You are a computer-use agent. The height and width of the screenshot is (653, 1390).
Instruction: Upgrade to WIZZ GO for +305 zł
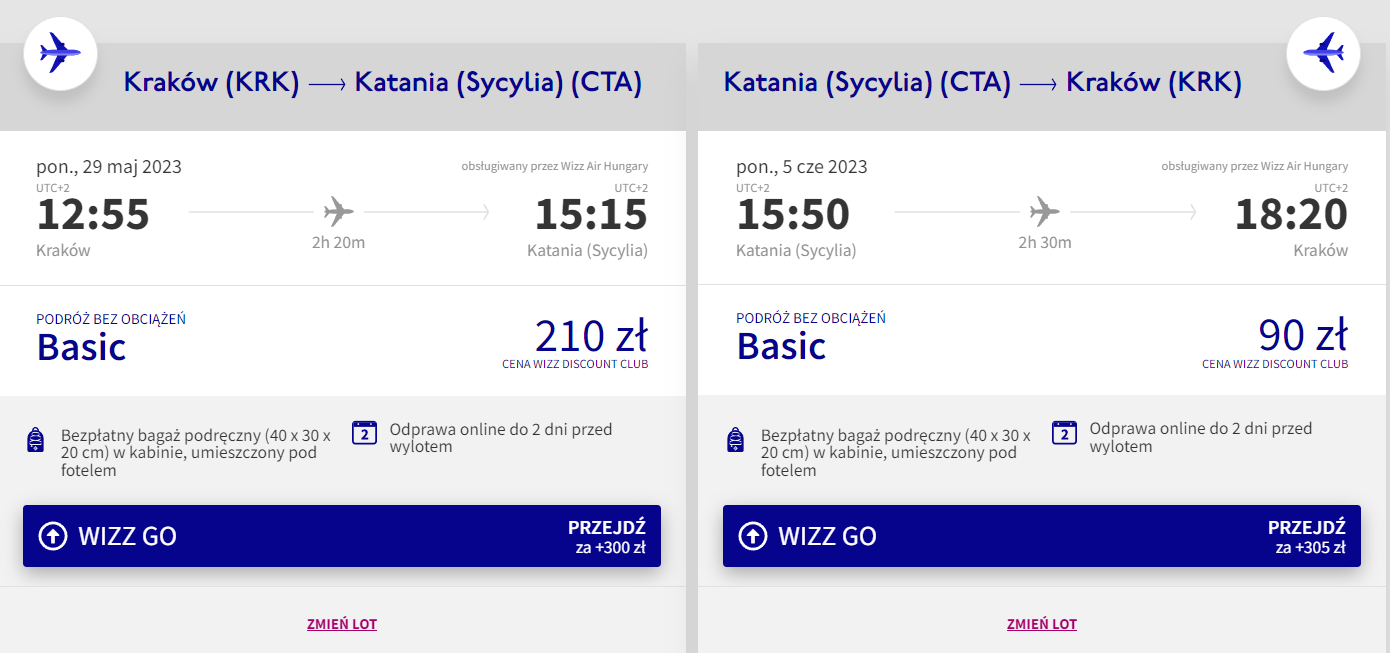click(x=1042, y=536)
